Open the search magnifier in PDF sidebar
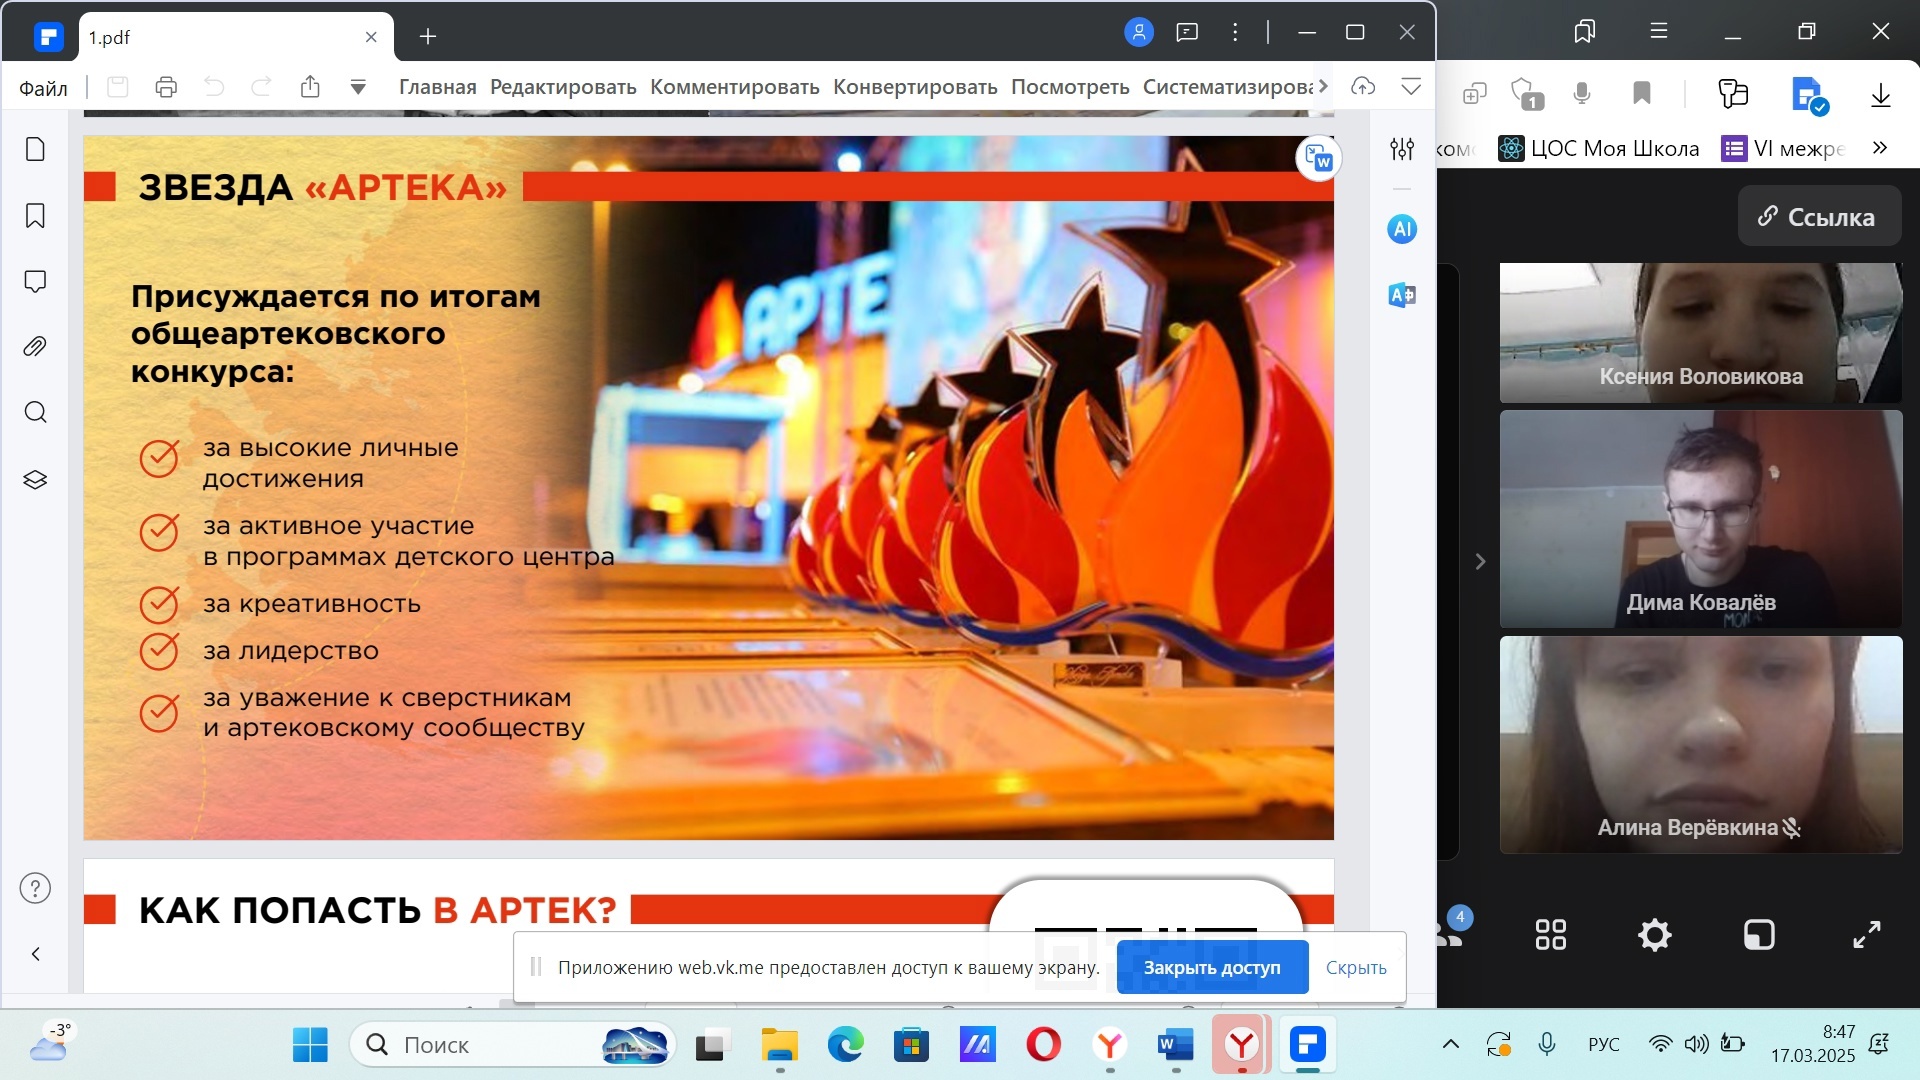 [35, 413]
